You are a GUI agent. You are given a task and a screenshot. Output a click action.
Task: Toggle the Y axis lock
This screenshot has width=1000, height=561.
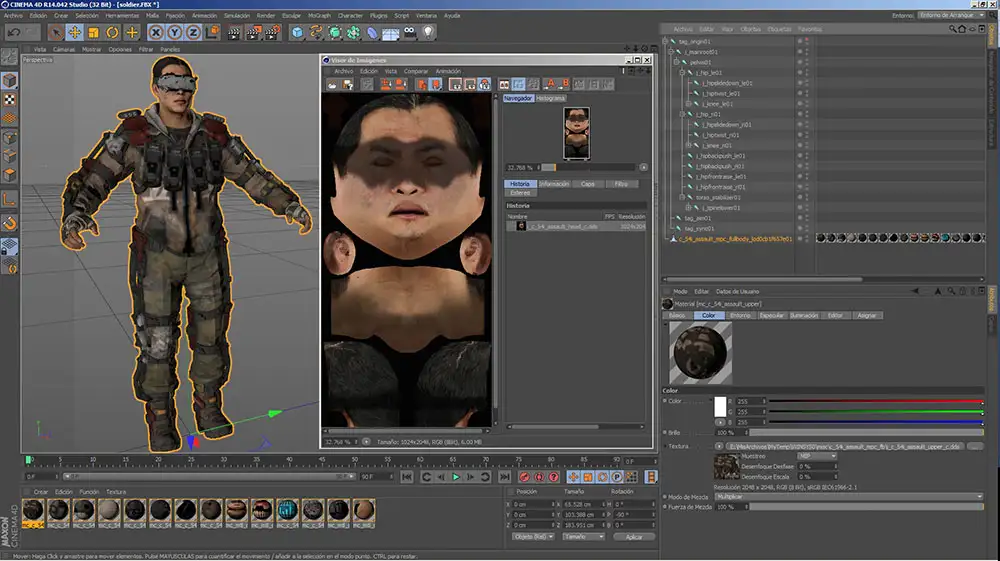pos(174,32)
